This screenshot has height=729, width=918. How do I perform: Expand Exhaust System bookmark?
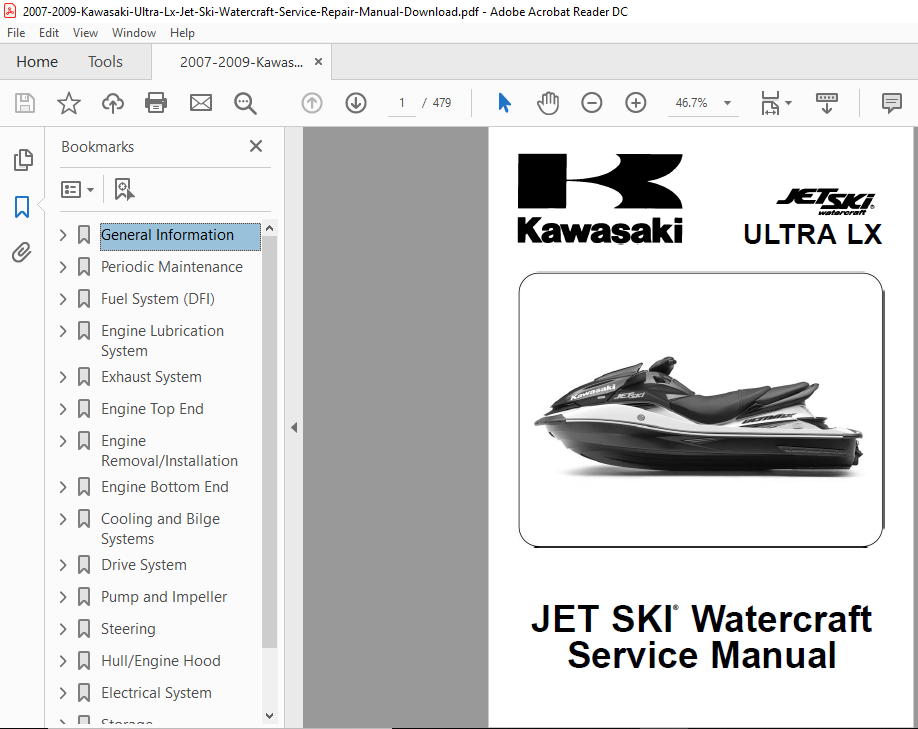click(63, 377)
